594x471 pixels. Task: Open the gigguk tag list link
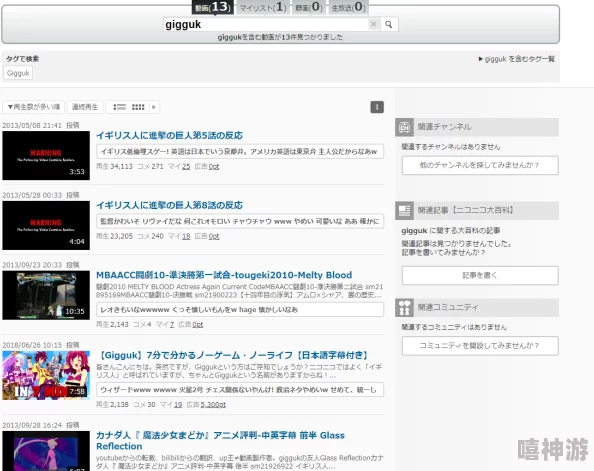pyautogui.click(x=517, y=59)
